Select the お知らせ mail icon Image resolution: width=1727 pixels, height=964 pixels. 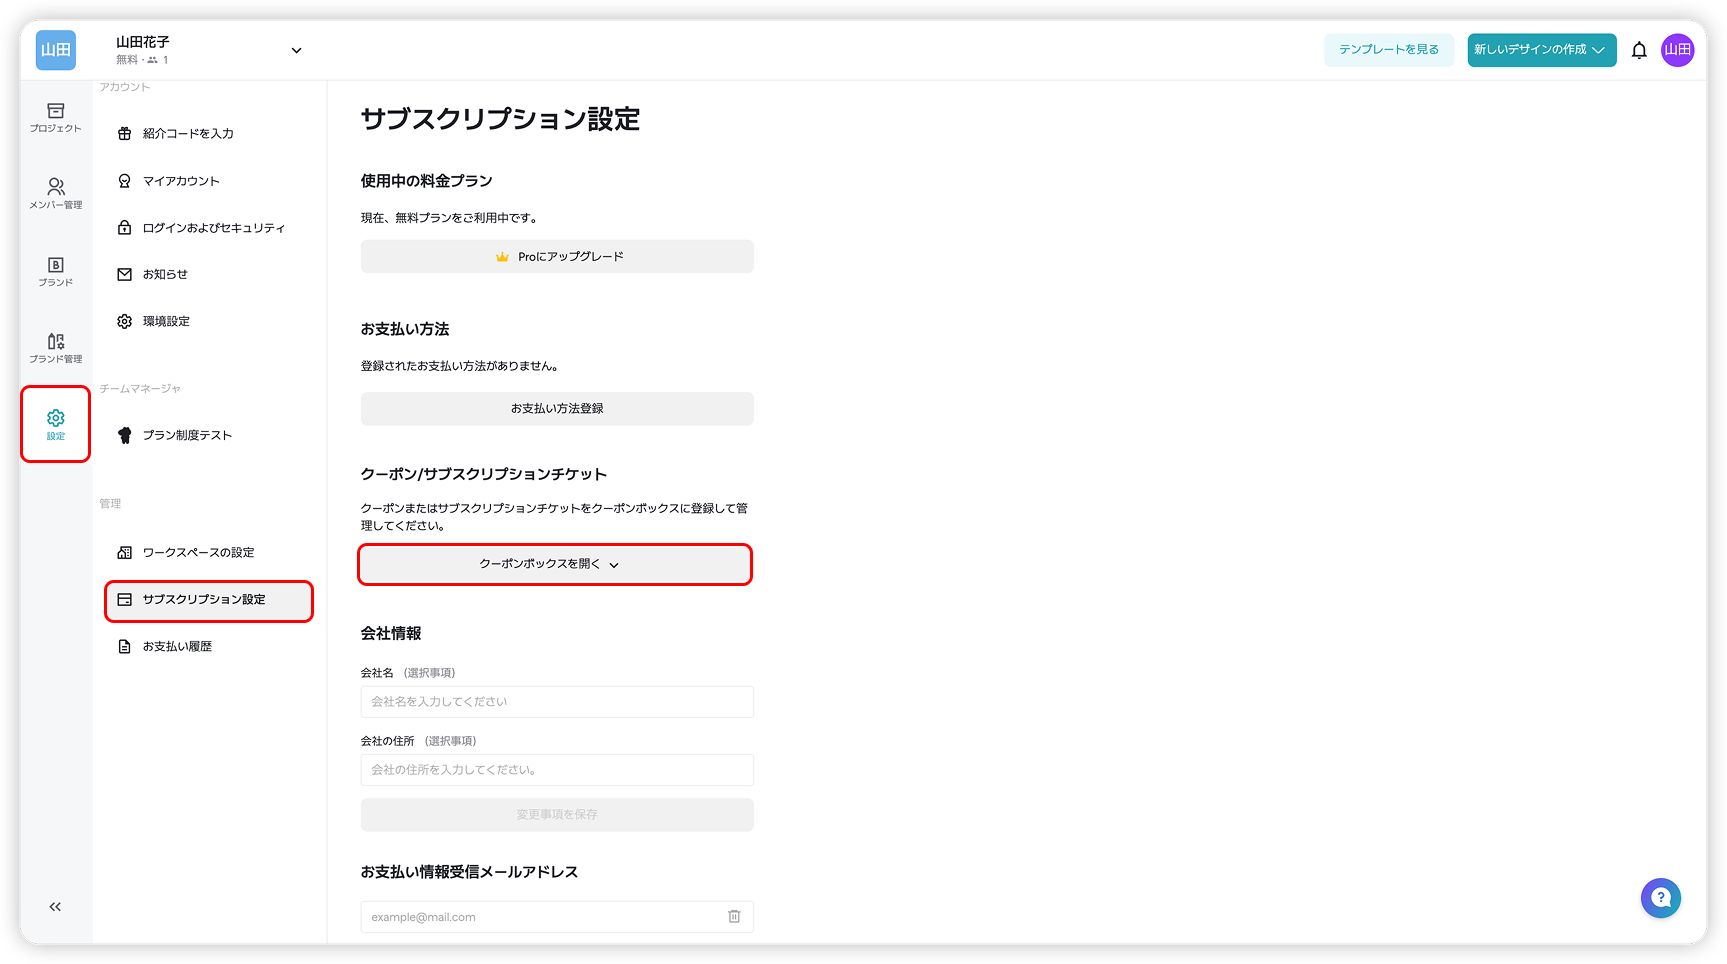(124, 274)
